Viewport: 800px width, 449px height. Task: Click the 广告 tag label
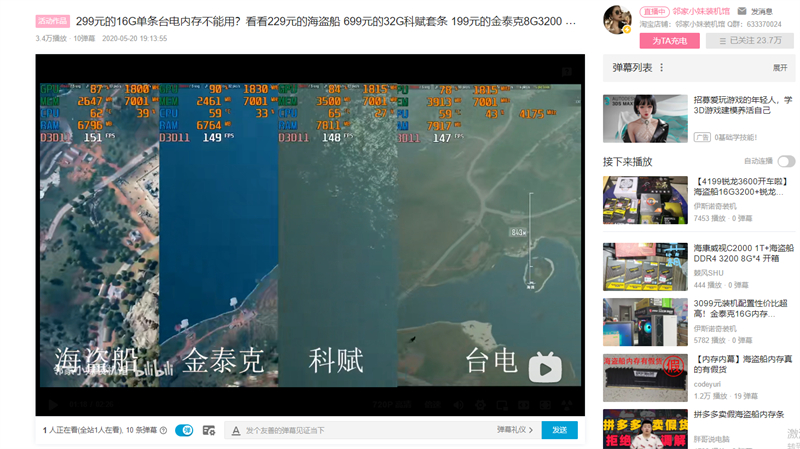tap(702, 137)
